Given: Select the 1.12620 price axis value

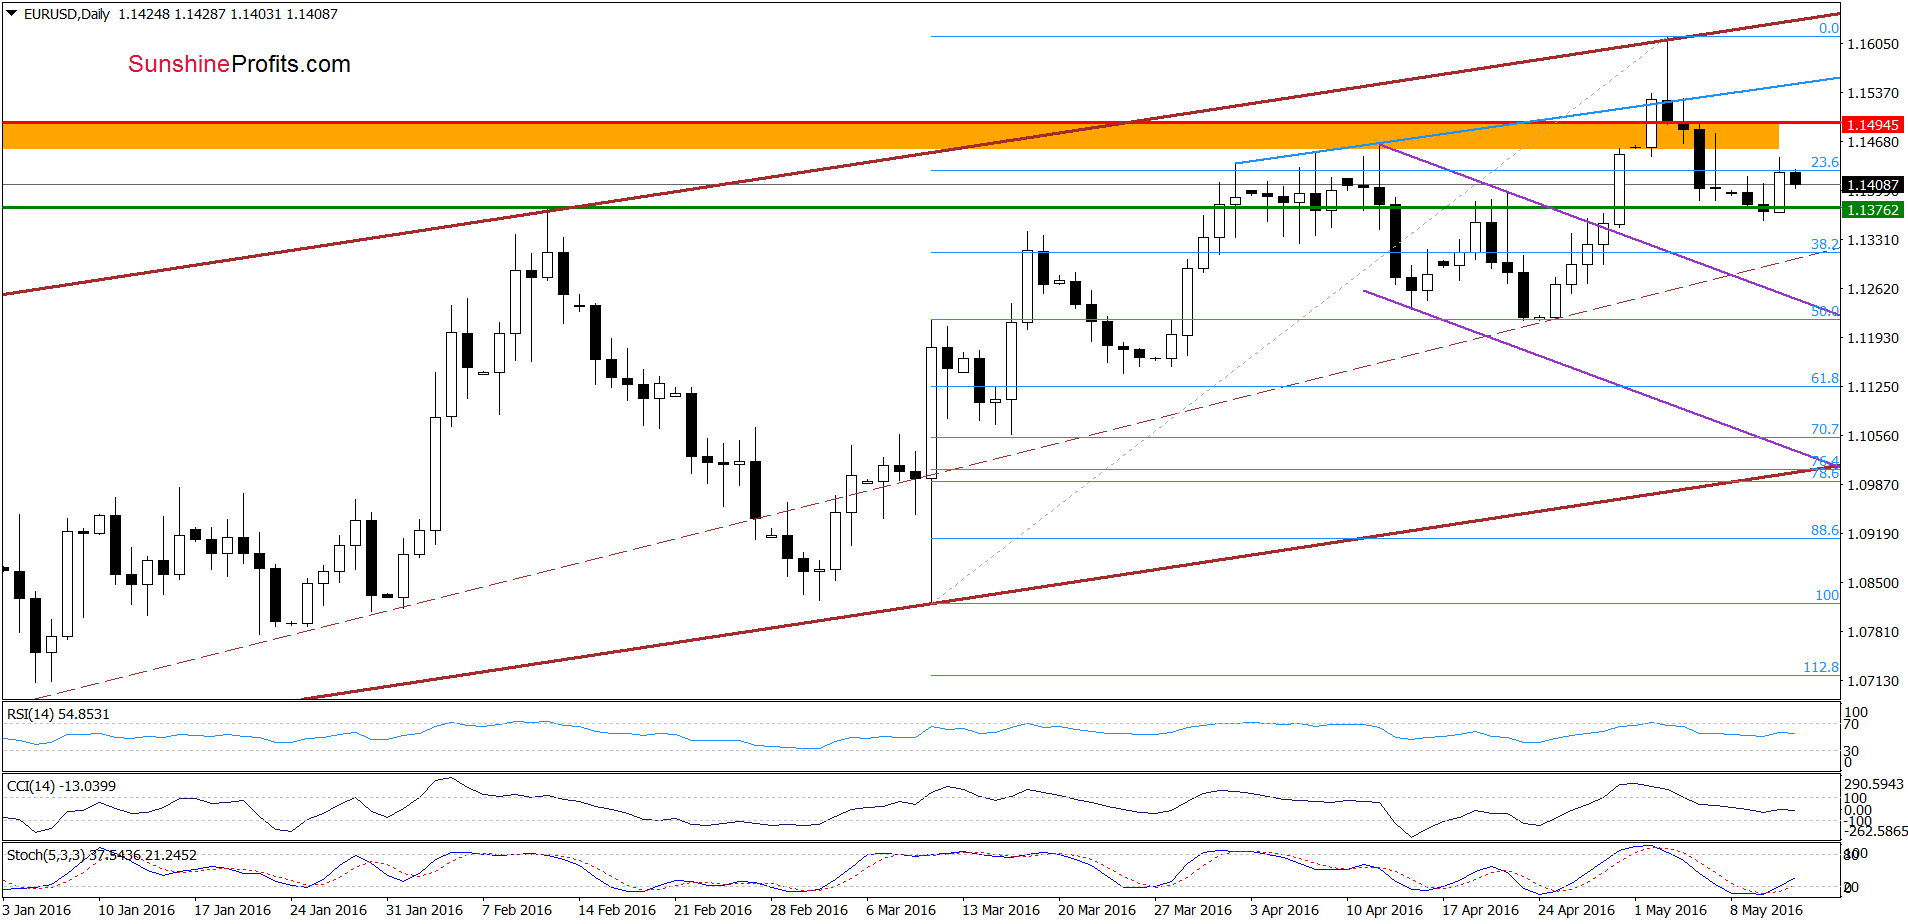Looking at the screenshot, I should [x=1873, y=289].
